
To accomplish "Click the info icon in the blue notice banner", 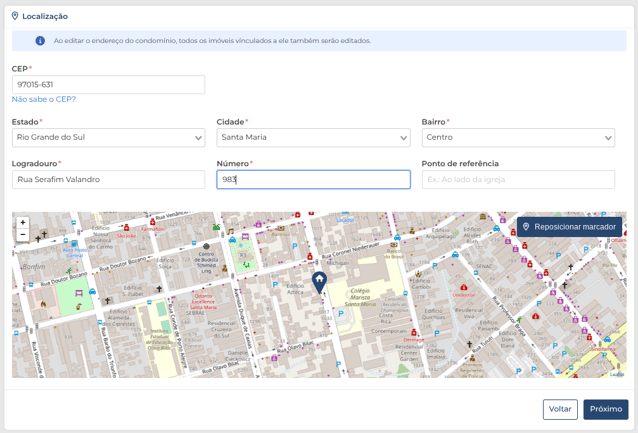I will pyautogui.click(x=40, y=41).
